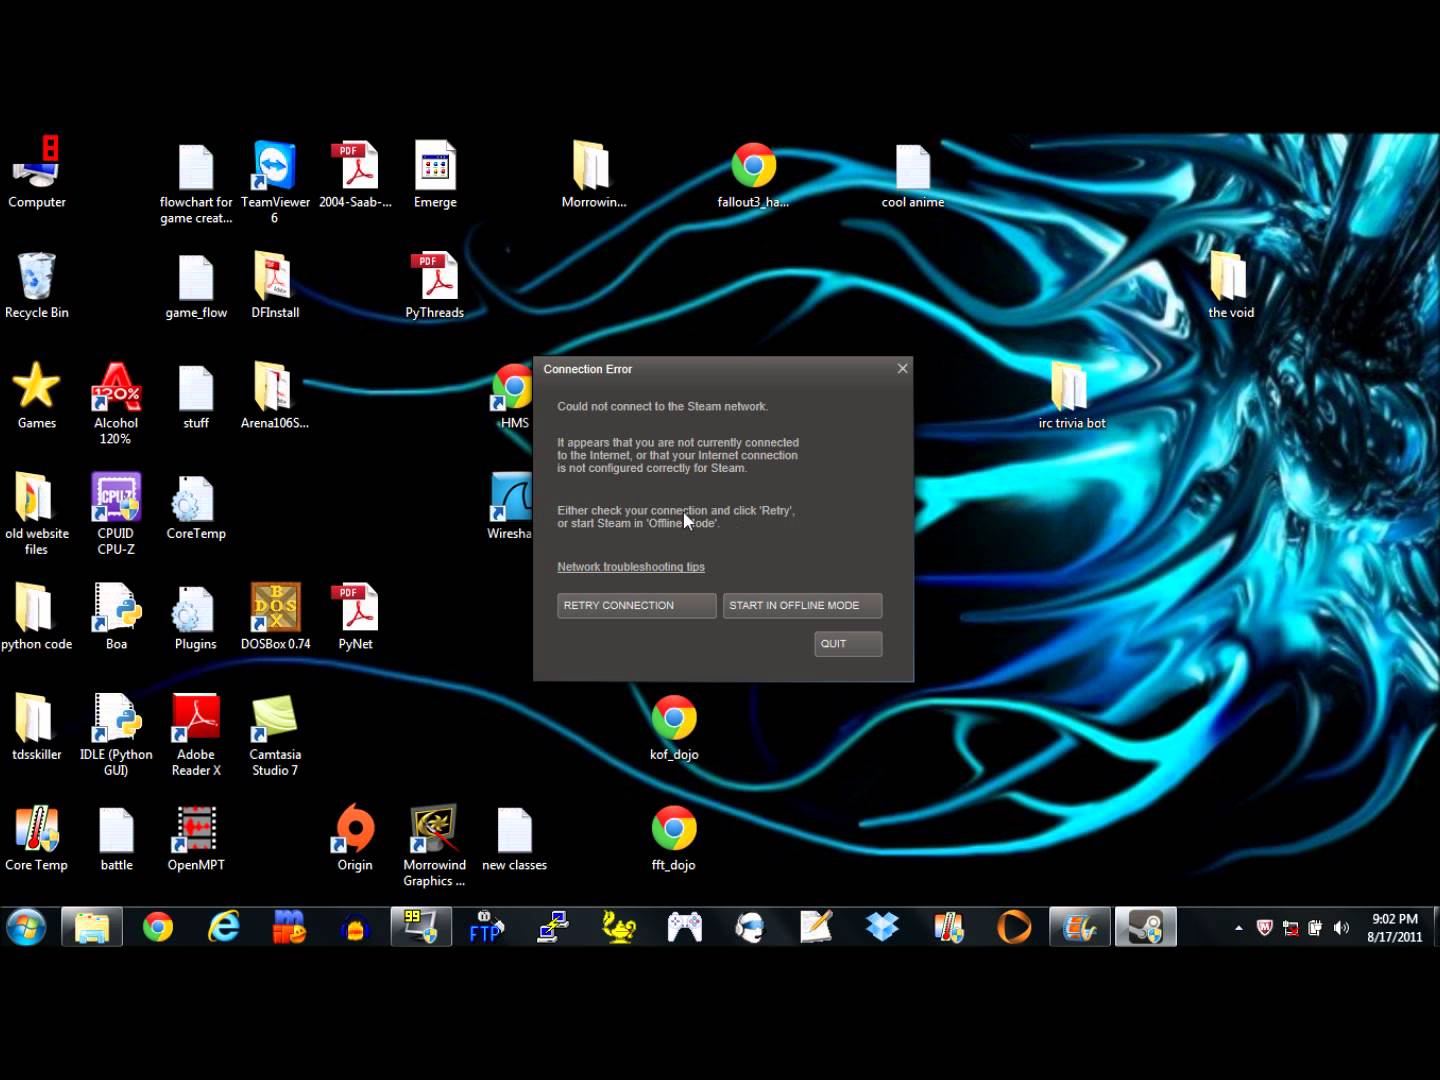
Task: Select the Core Temp thermometer shortcut
Action: pyautogui.click(x=37, y=838)
